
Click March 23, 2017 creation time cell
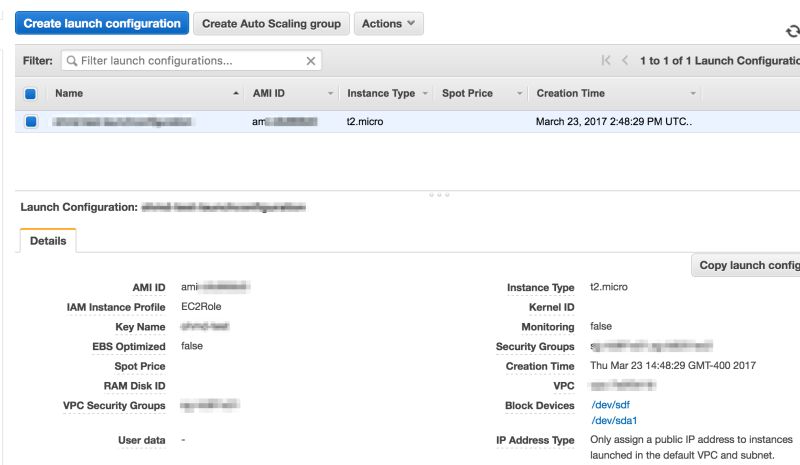pyautogui.click(x=614, y=121)
